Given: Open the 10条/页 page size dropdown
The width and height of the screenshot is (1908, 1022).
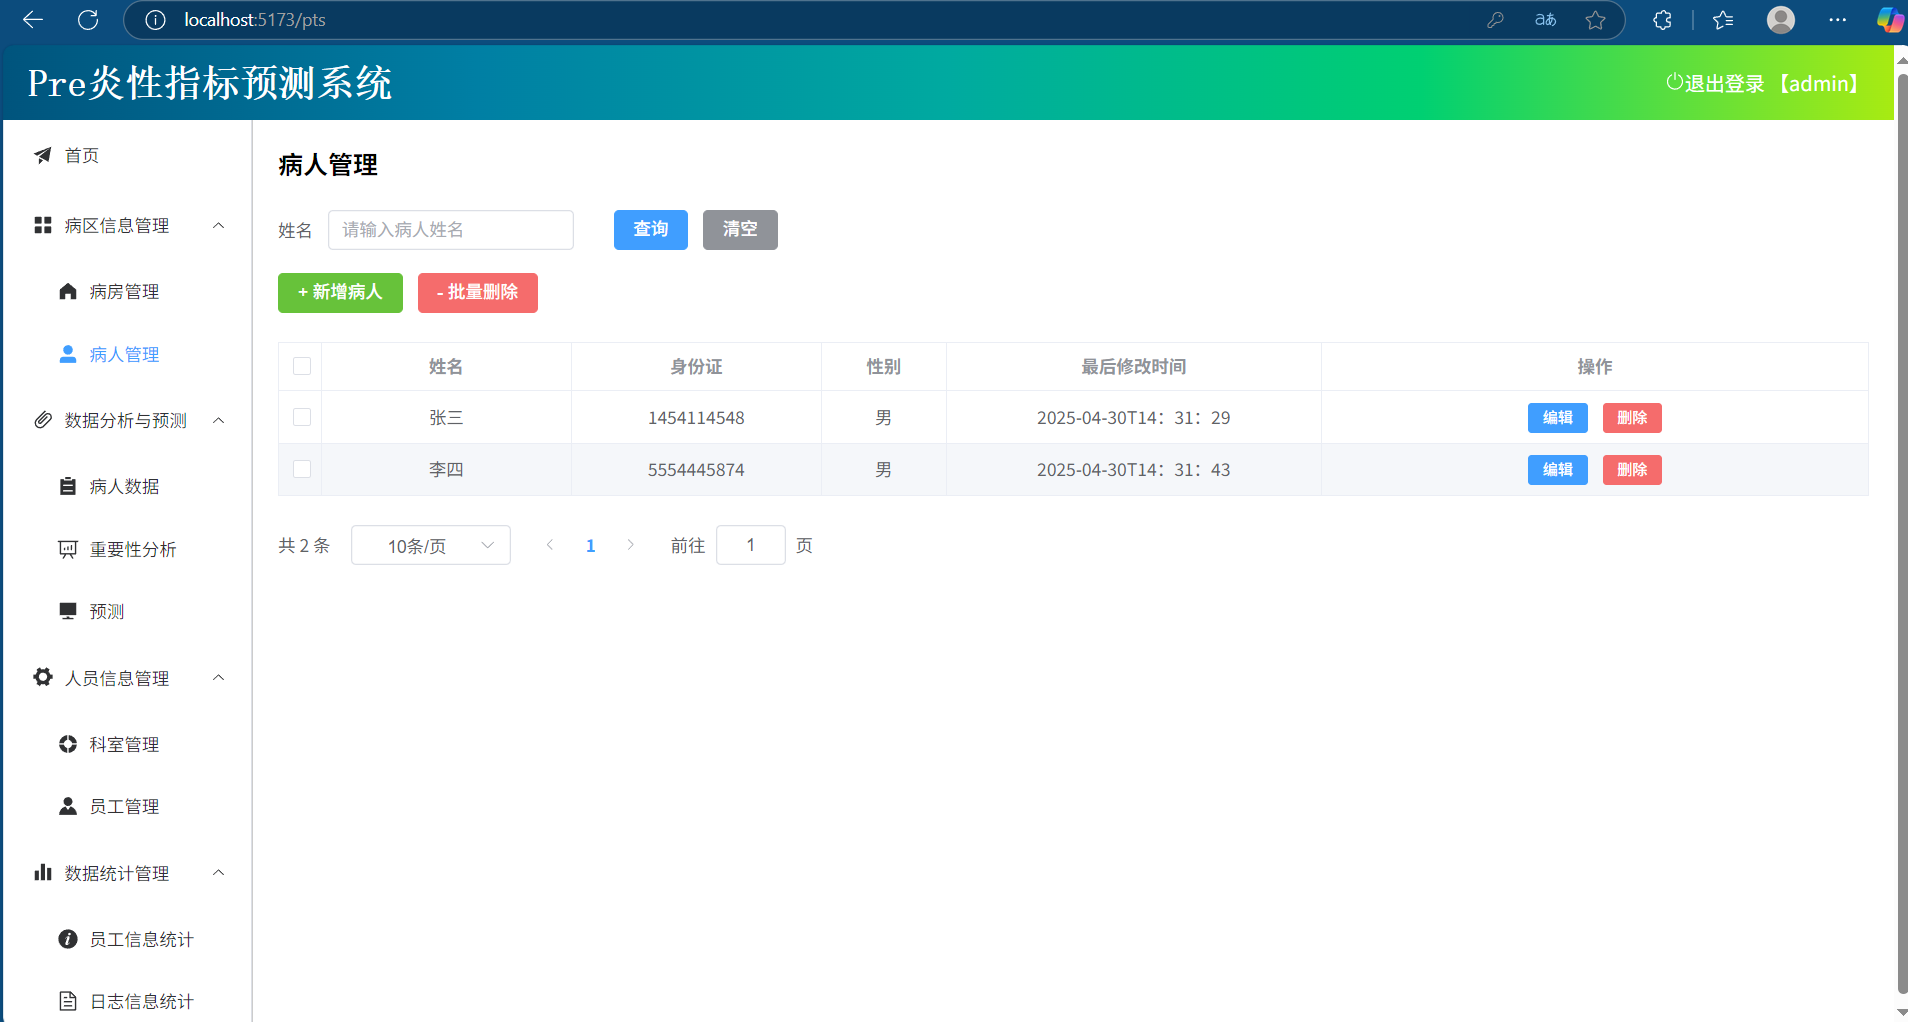Looking at the screenshot, I should [x=431, y=545].
